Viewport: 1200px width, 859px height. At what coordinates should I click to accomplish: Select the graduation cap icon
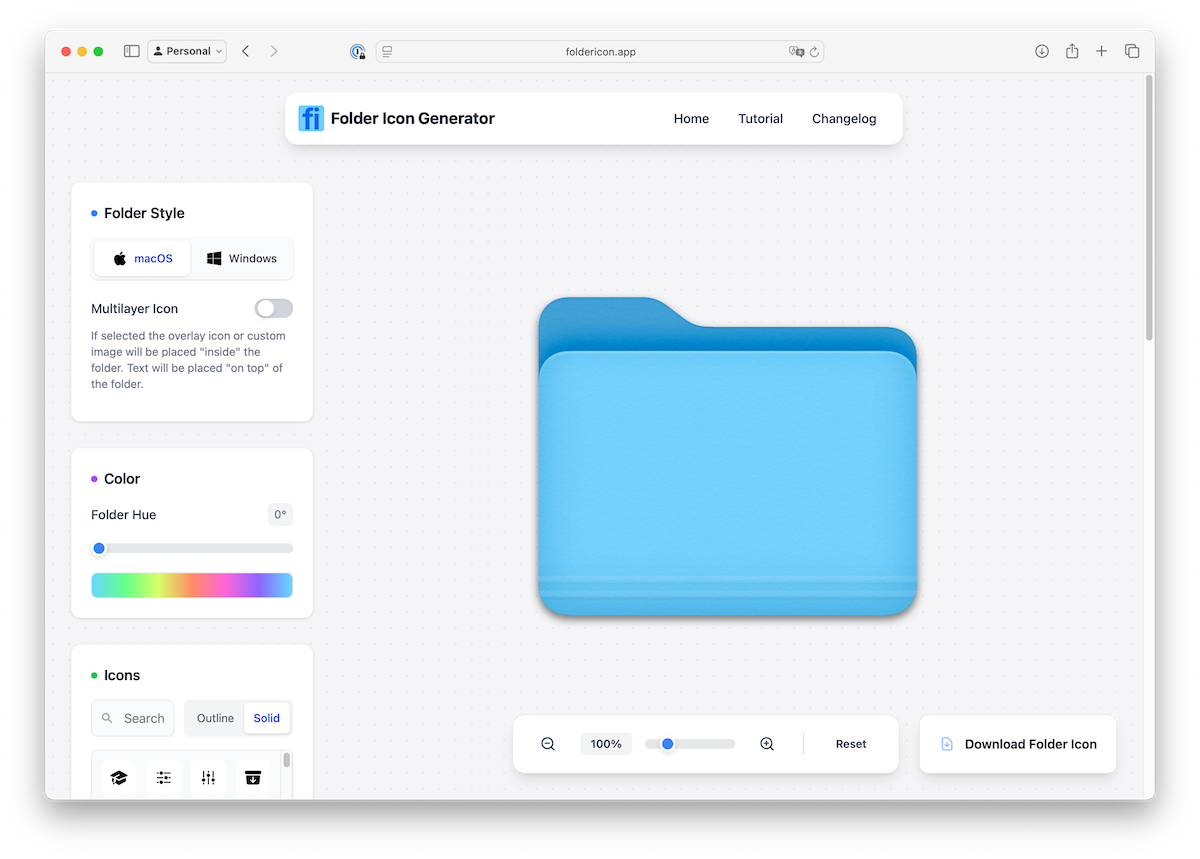(x=118, y=777)
